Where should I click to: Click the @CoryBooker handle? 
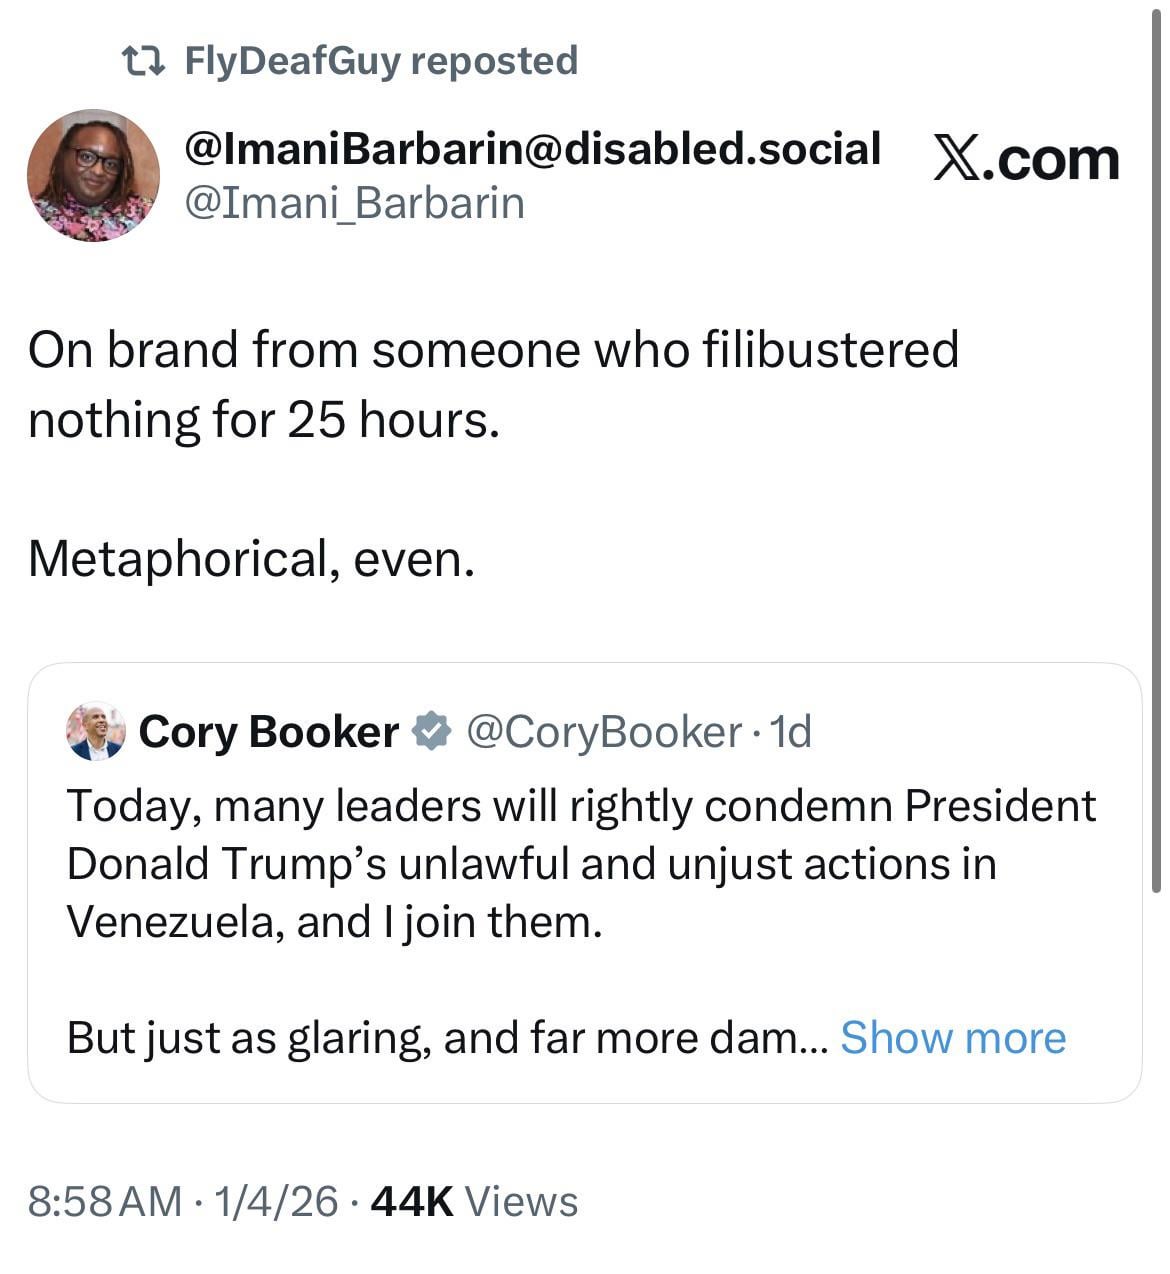point(604,732)
